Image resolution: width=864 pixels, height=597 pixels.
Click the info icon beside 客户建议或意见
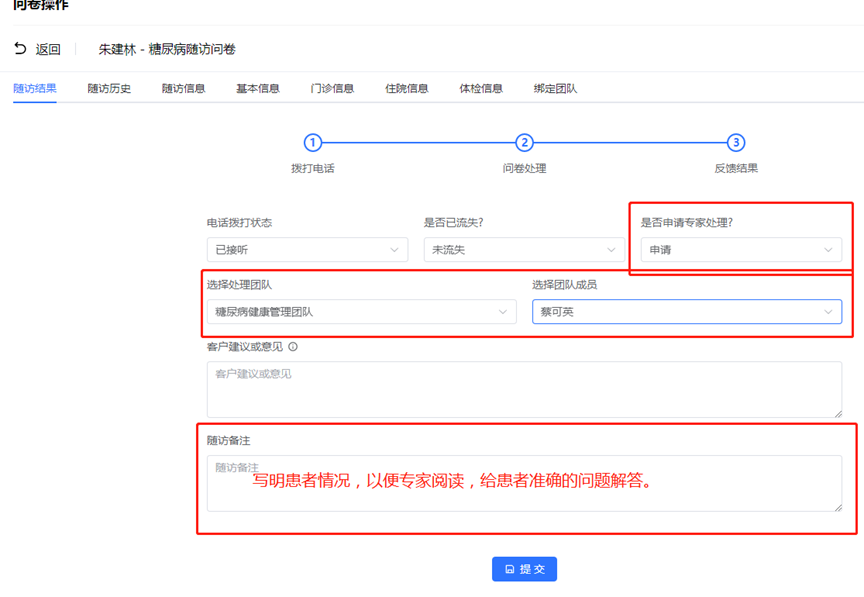(x=293, y=347)
